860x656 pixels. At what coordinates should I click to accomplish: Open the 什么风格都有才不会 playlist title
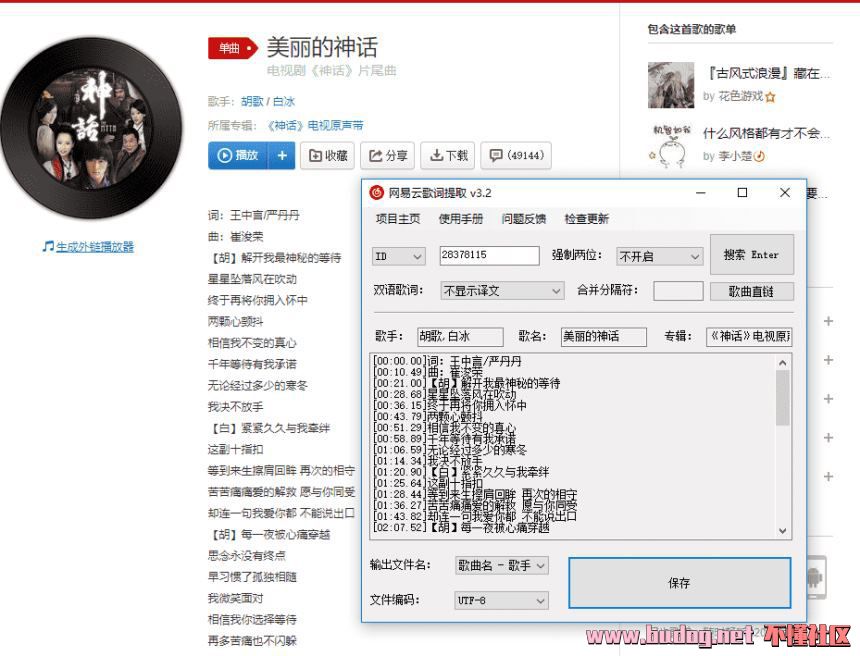tap(767, 133)
